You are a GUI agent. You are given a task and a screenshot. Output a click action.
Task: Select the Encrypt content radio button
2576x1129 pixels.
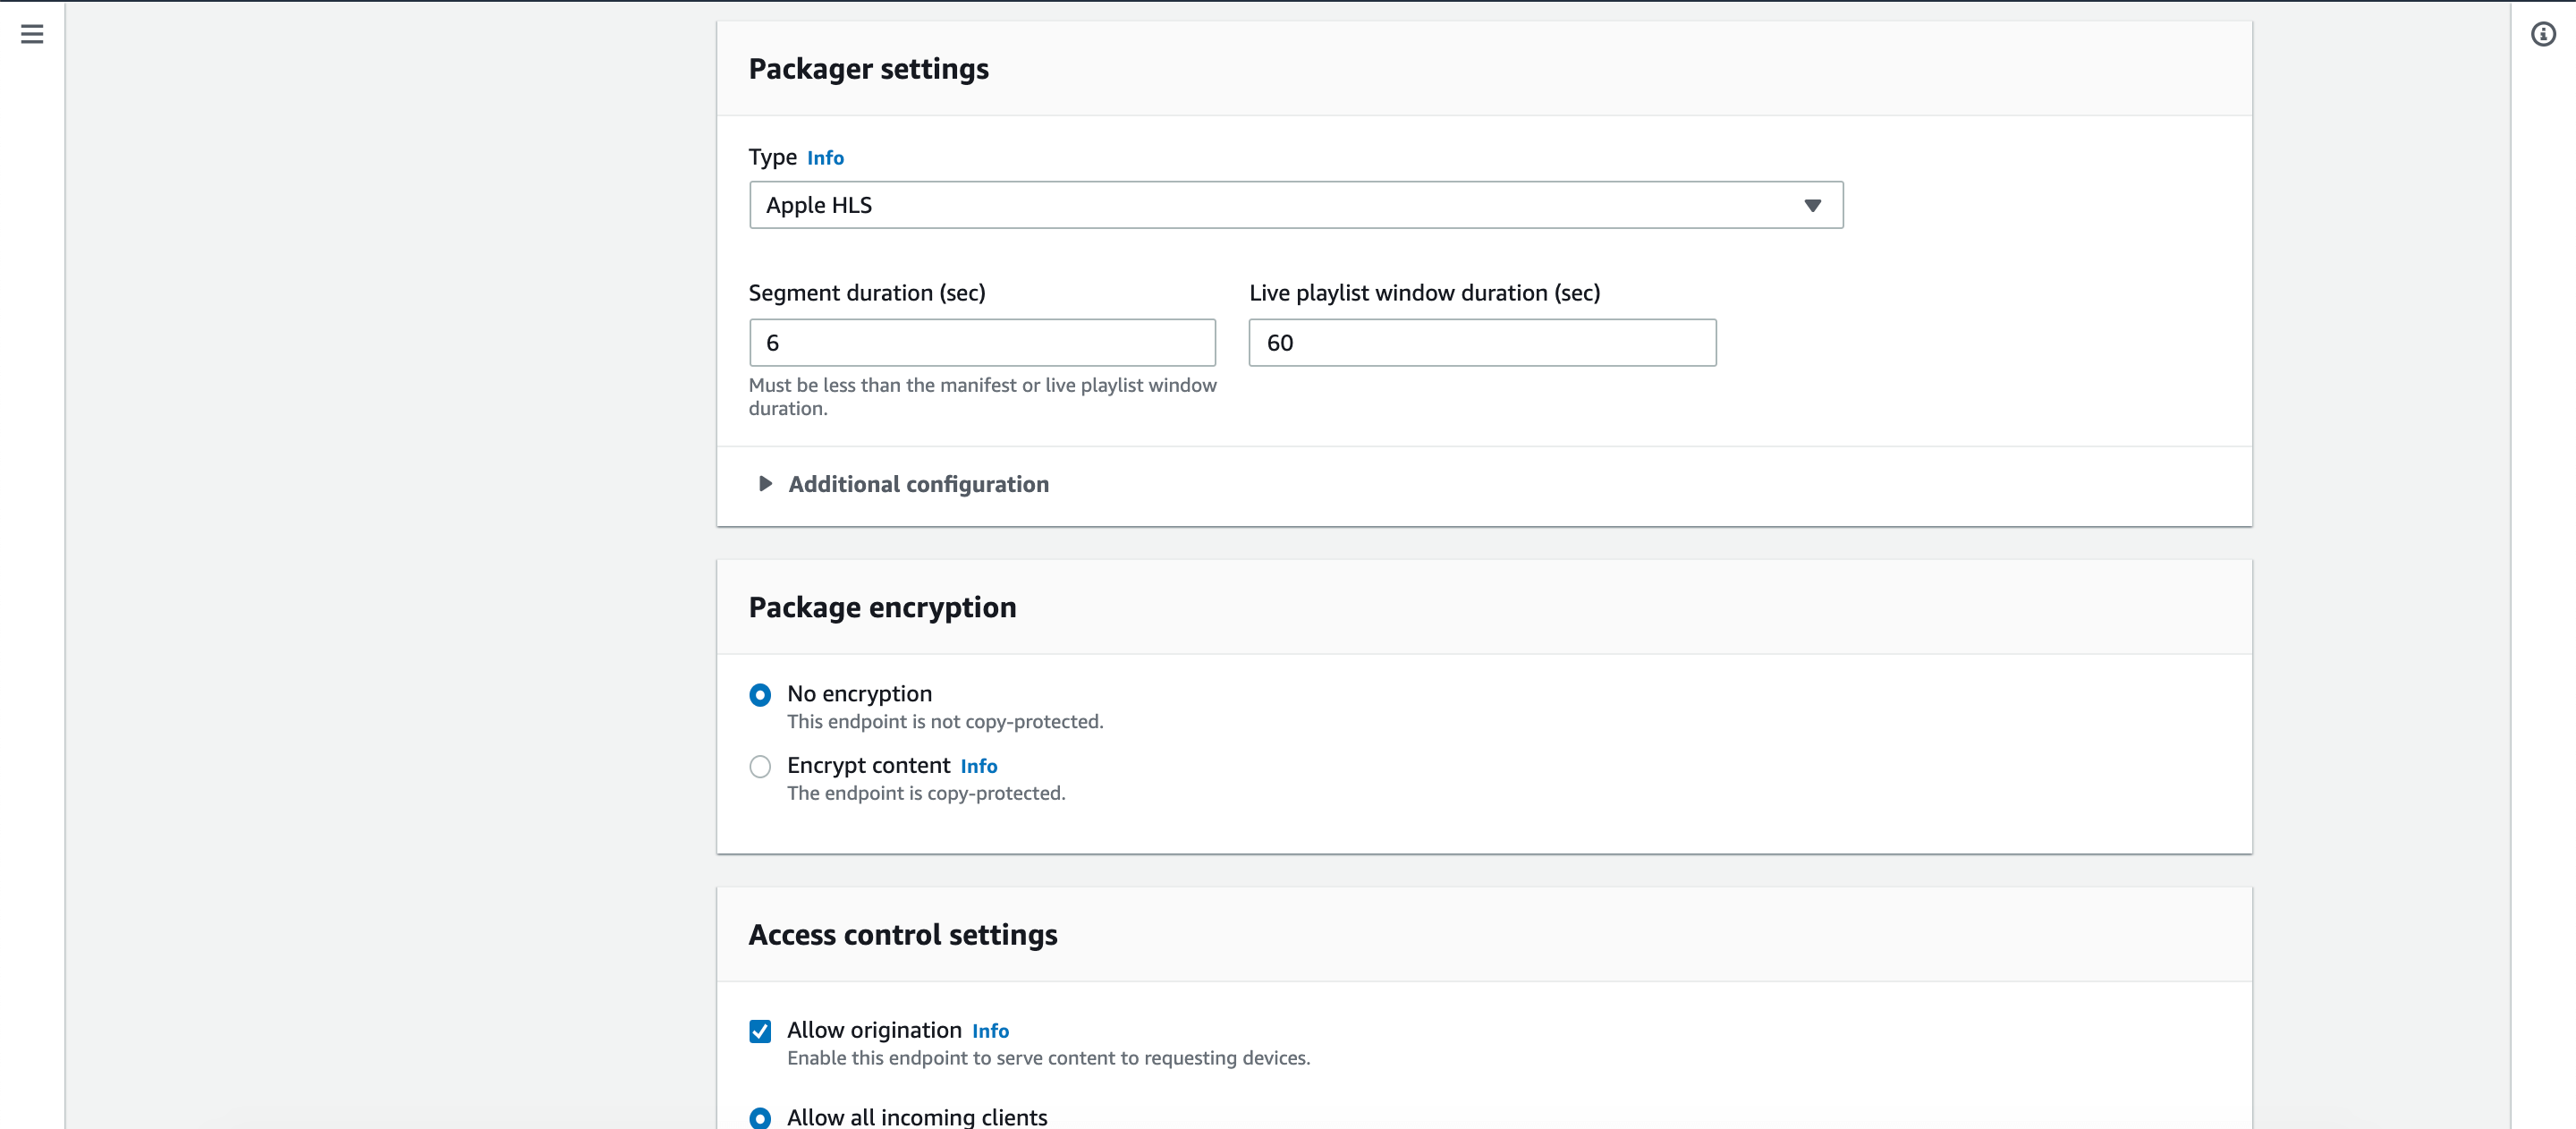760,766
